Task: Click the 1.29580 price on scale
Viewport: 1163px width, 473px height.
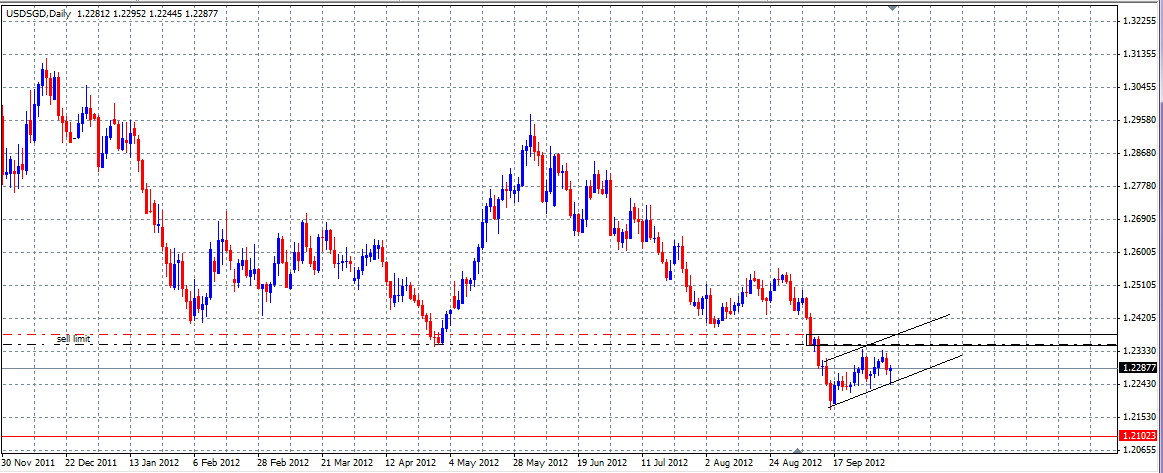Action: tap(1139, 120)
